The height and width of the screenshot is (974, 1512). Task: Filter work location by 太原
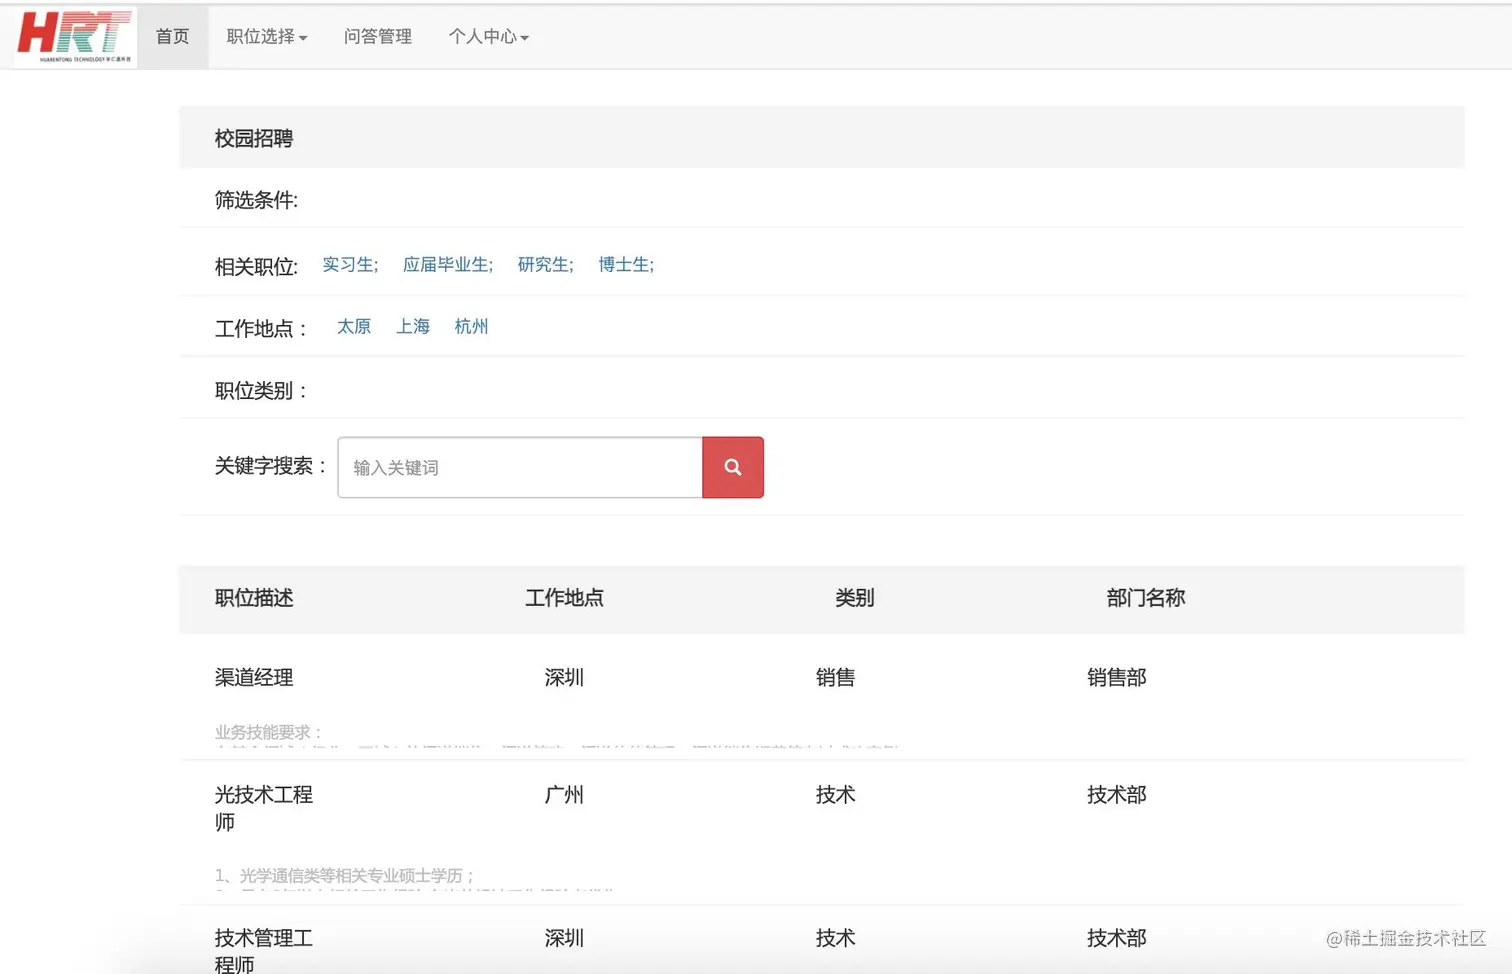point(354,327)
